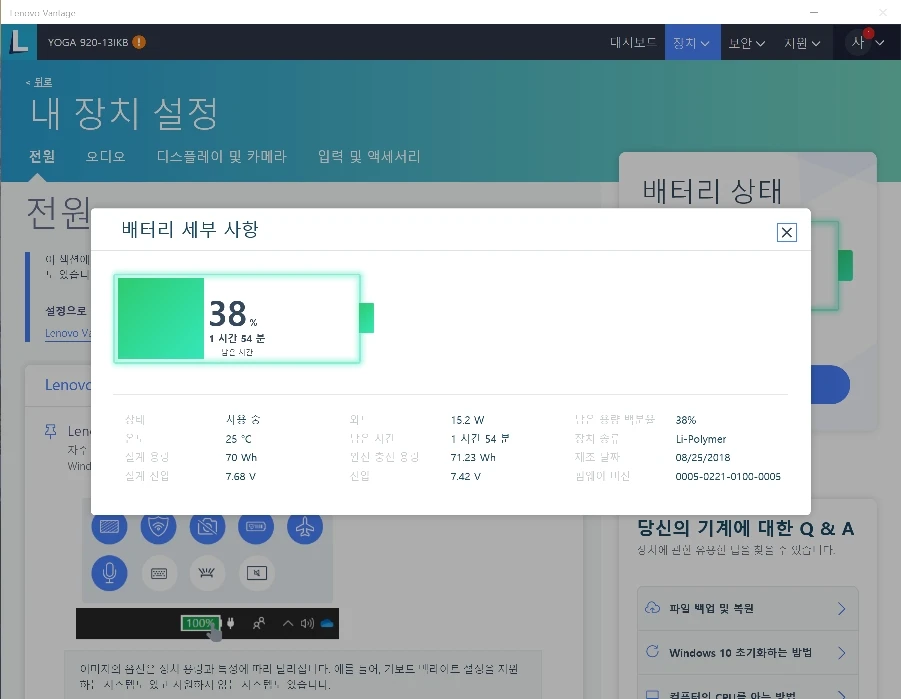Click the speaker volume icon in taskbar image
This screenshot has height=699, width=901.
pos(307,623)
